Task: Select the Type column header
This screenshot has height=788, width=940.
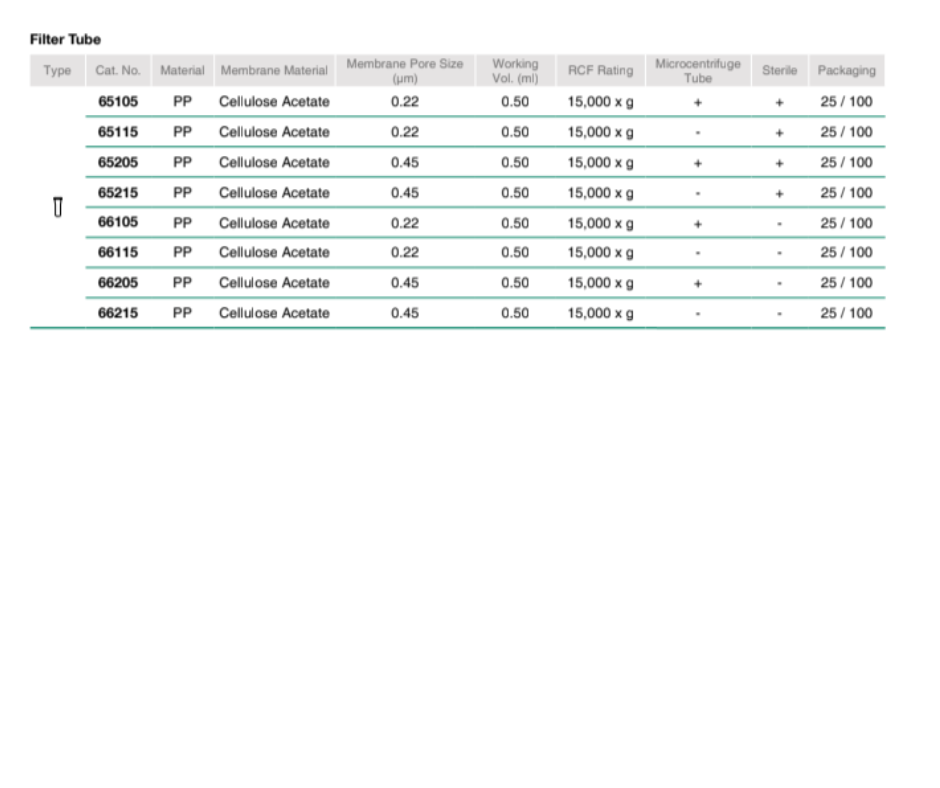Action: coord(57,70)
